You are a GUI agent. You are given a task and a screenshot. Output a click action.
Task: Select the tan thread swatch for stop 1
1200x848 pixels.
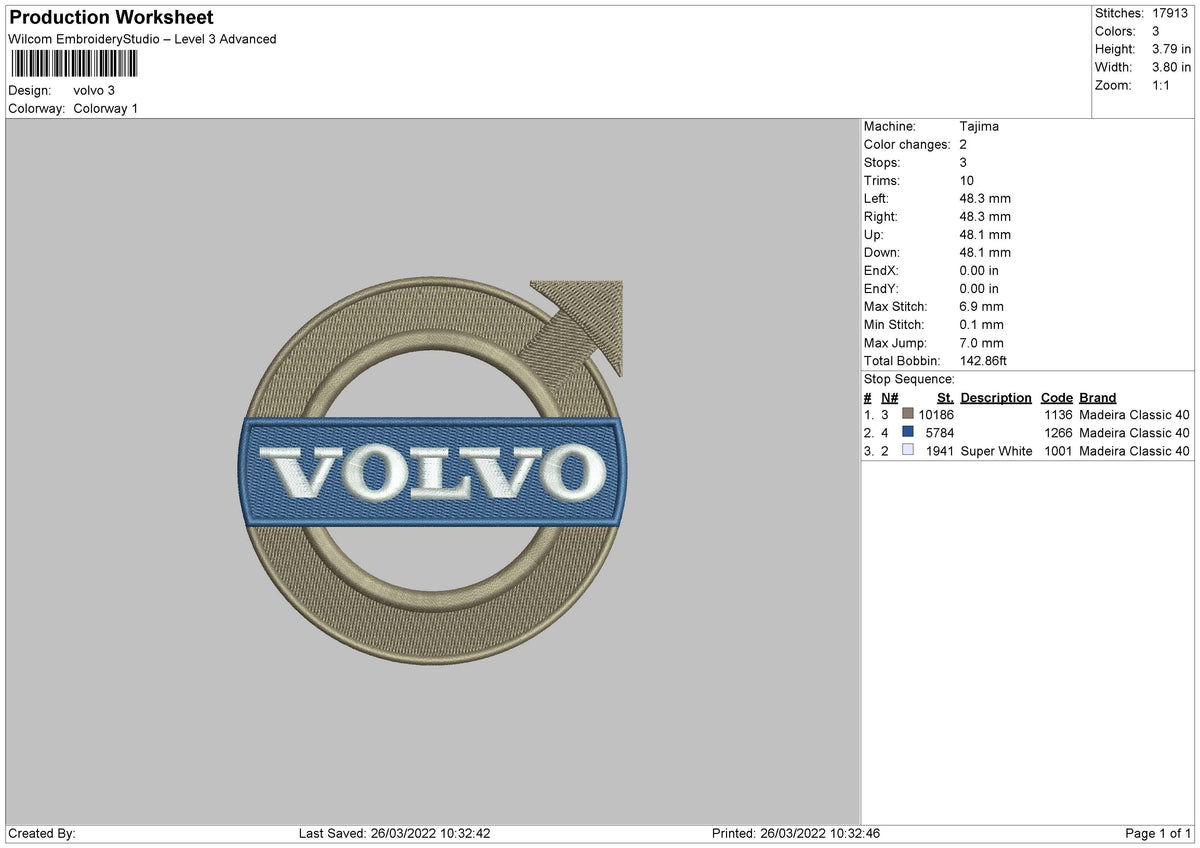point(905,414)
